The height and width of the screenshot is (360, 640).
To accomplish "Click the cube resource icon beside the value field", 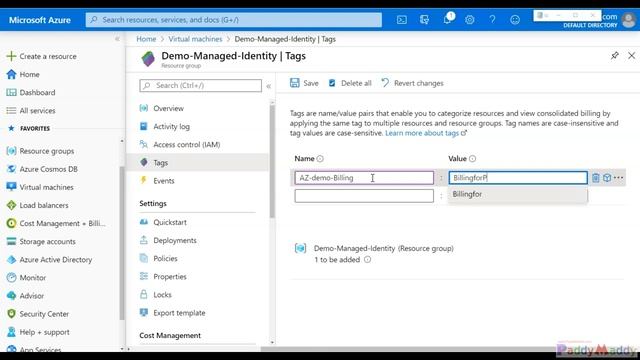I will [607, 178].
